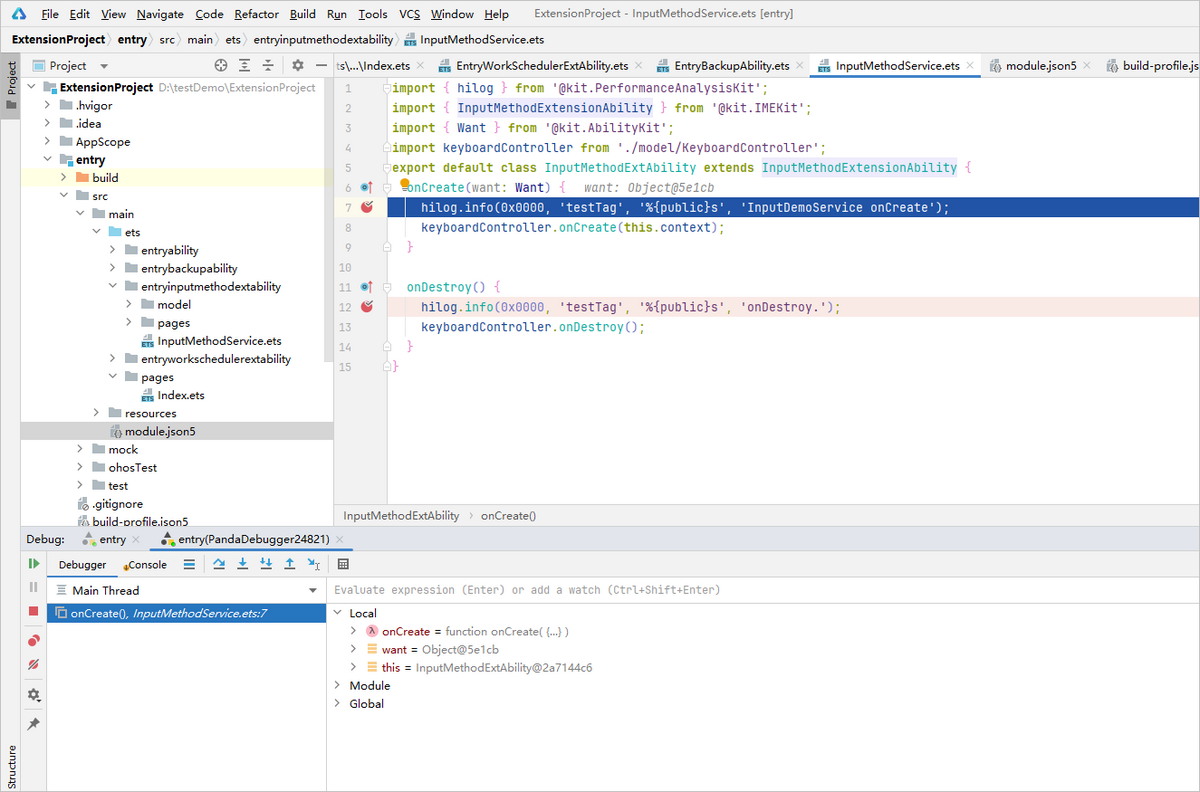
Task: Expand the Global variables section
Action: [338, 704]
